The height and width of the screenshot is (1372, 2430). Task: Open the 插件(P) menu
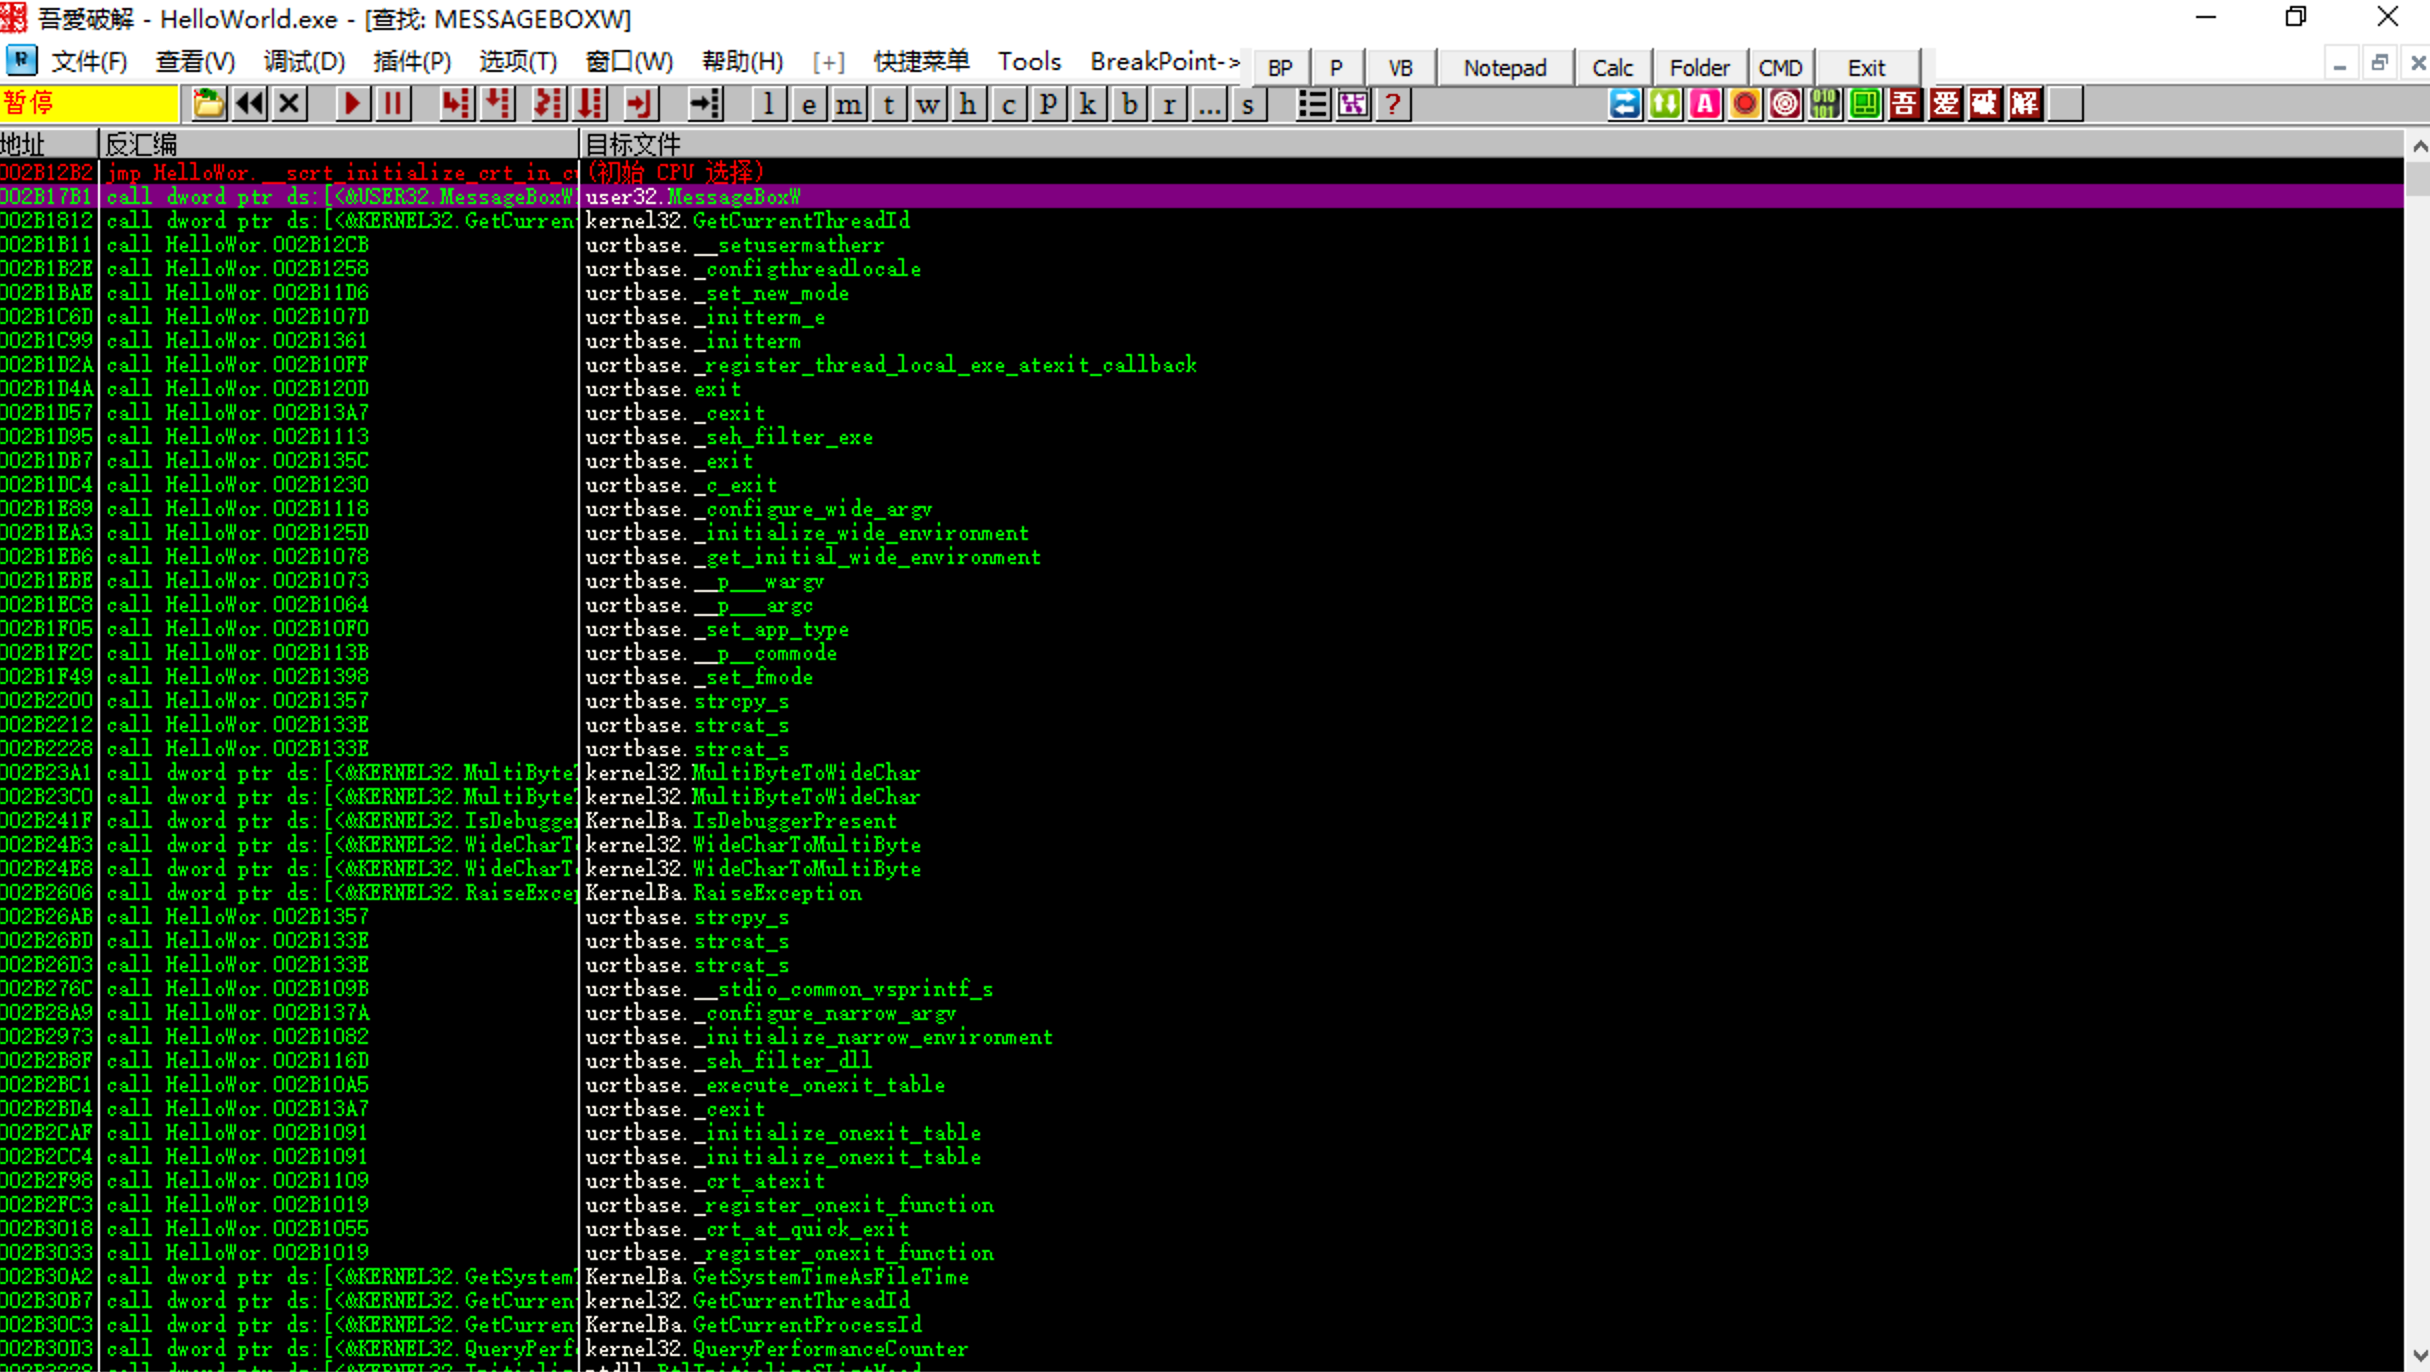click(x=412, y=62)
